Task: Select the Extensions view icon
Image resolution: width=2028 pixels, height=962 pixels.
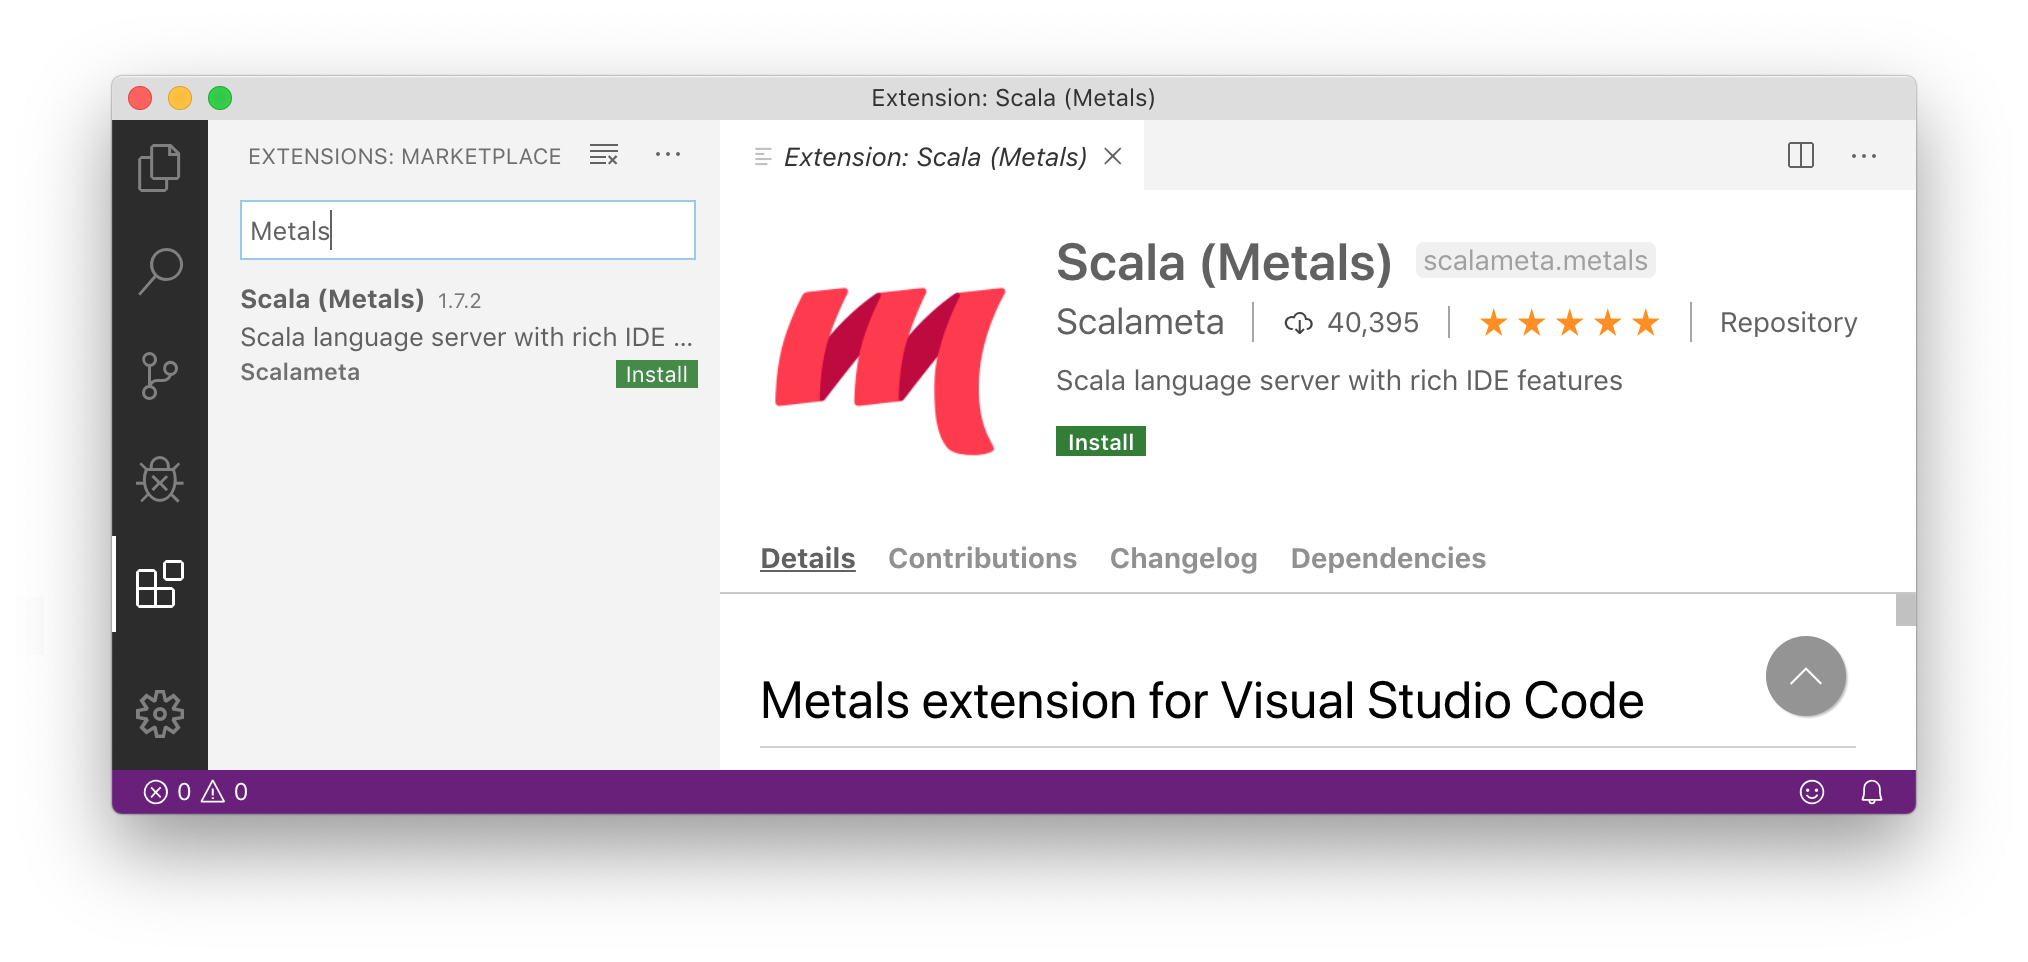Action: pyautogui.click(x=159, y=584)
